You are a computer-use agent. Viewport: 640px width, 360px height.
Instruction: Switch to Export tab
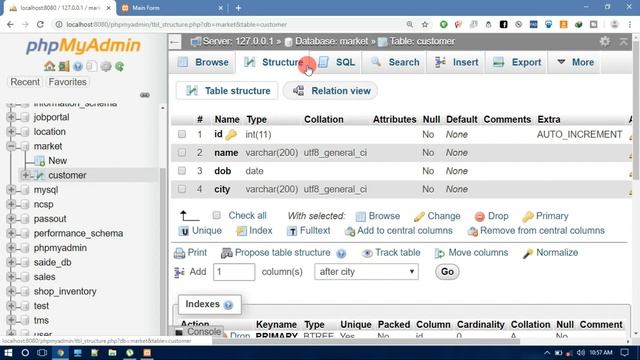point(517,62)
